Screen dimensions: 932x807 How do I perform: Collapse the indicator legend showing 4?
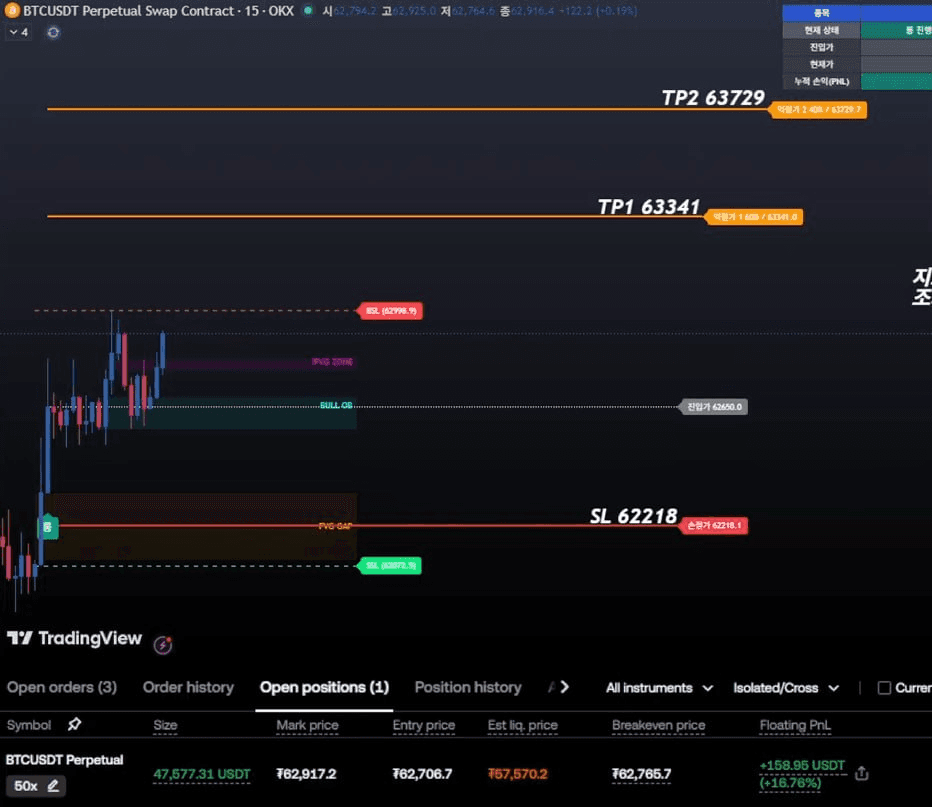tap(19, 32)
